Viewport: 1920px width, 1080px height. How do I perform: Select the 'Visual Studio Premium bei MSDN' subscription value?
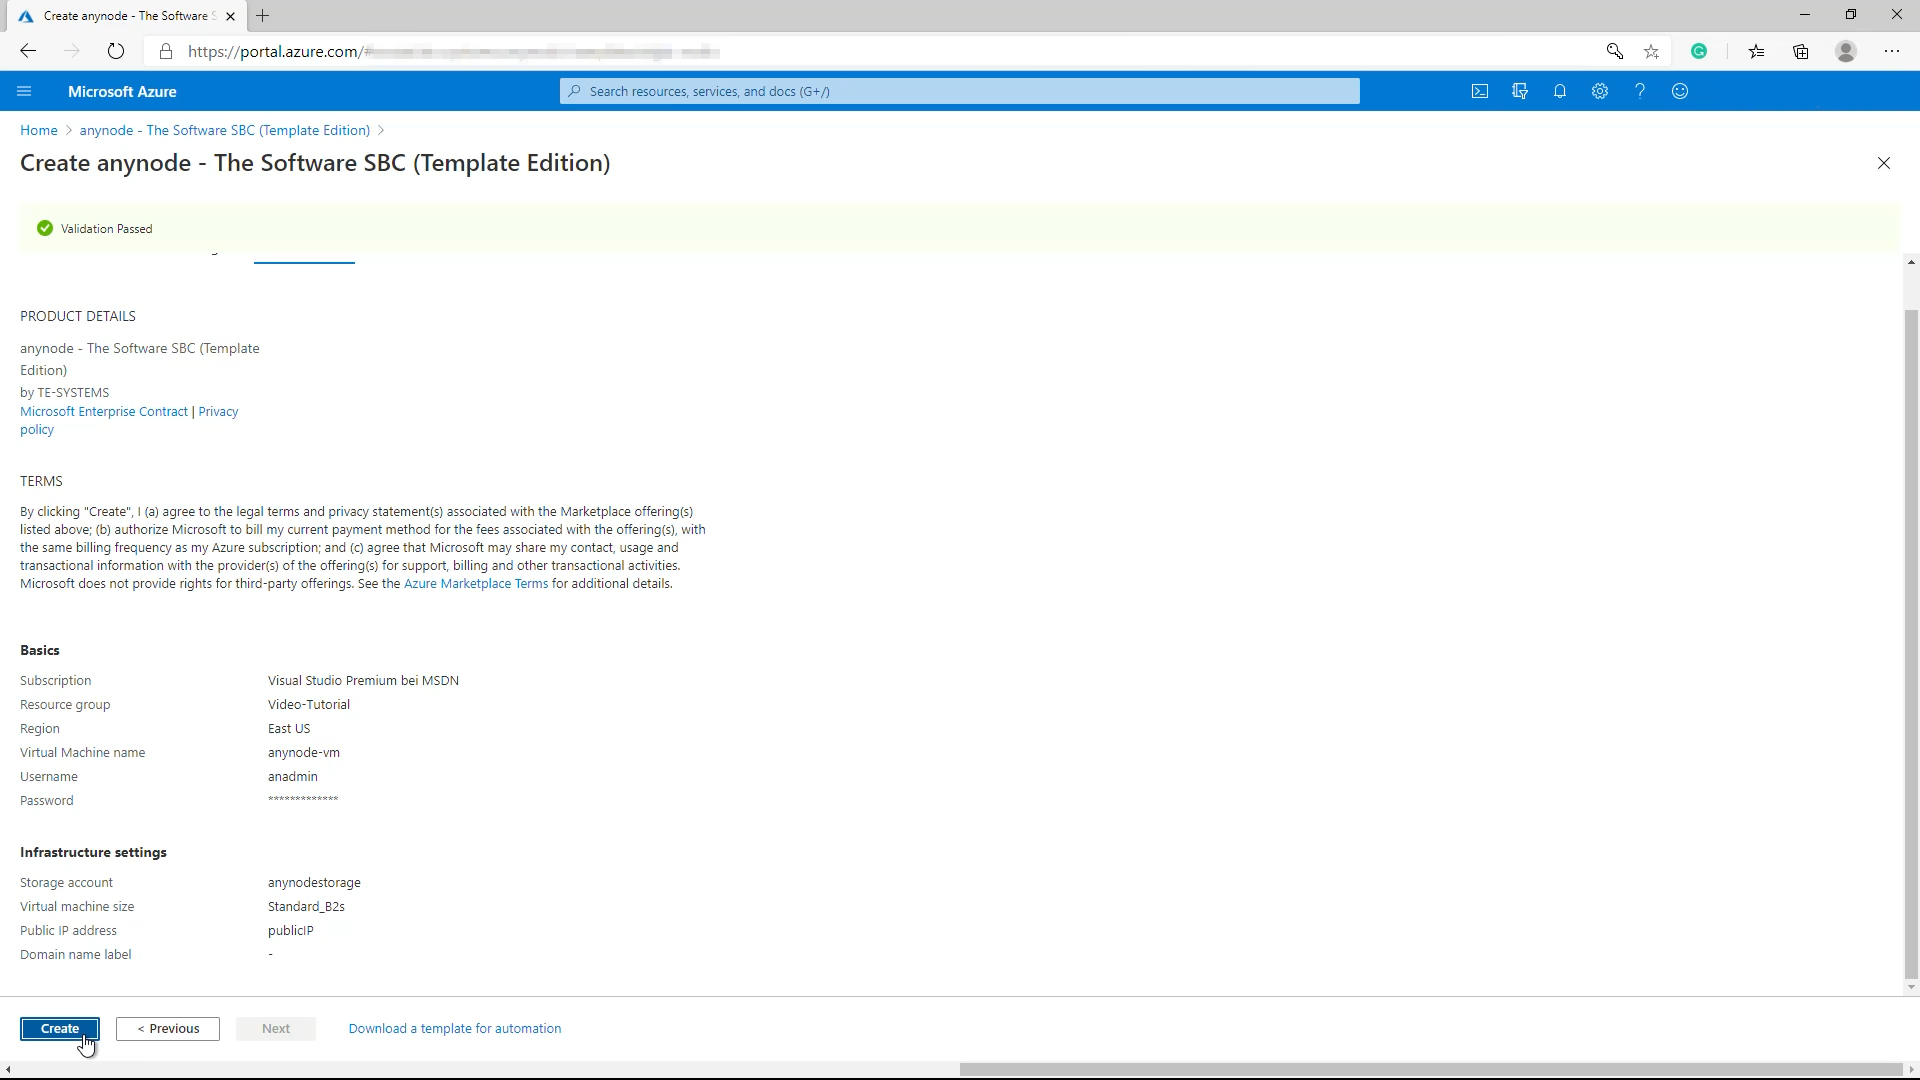pos(363,681)
